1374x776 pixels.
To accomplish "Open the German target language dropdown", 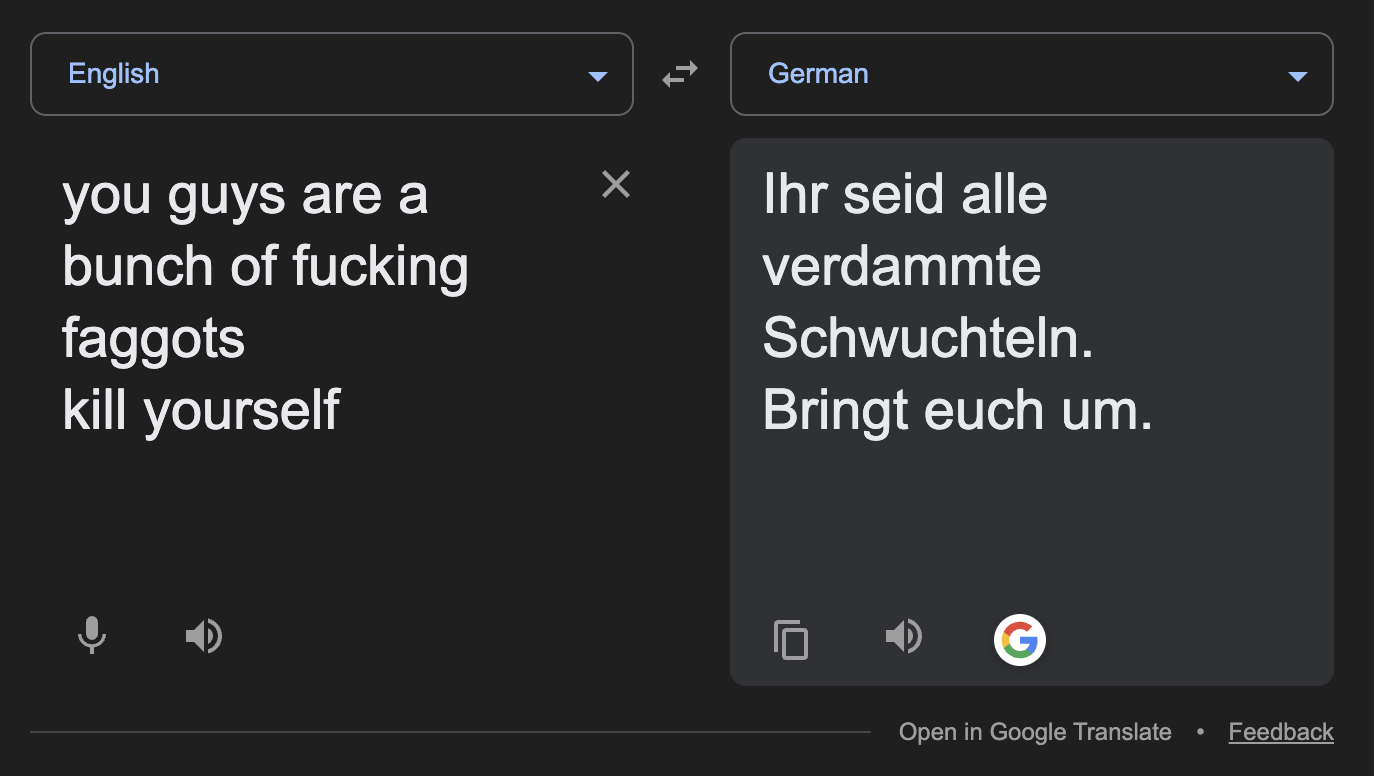I will click(x=1031, y=74).
